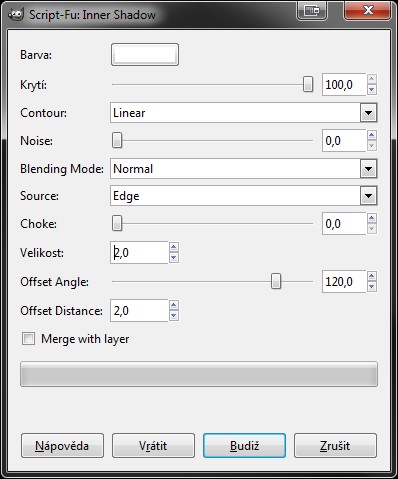This screenshot has width=398, height=479.
Task: Open the Contour dropdown
Action: point(244,113)
